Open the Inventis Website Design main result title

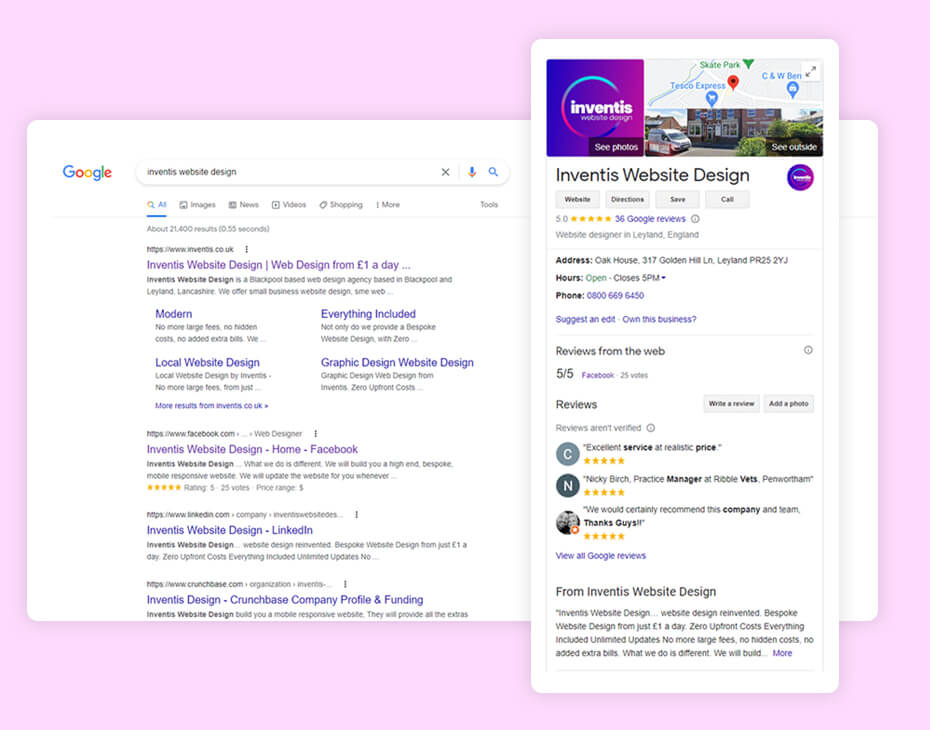[x=278, y=265]
